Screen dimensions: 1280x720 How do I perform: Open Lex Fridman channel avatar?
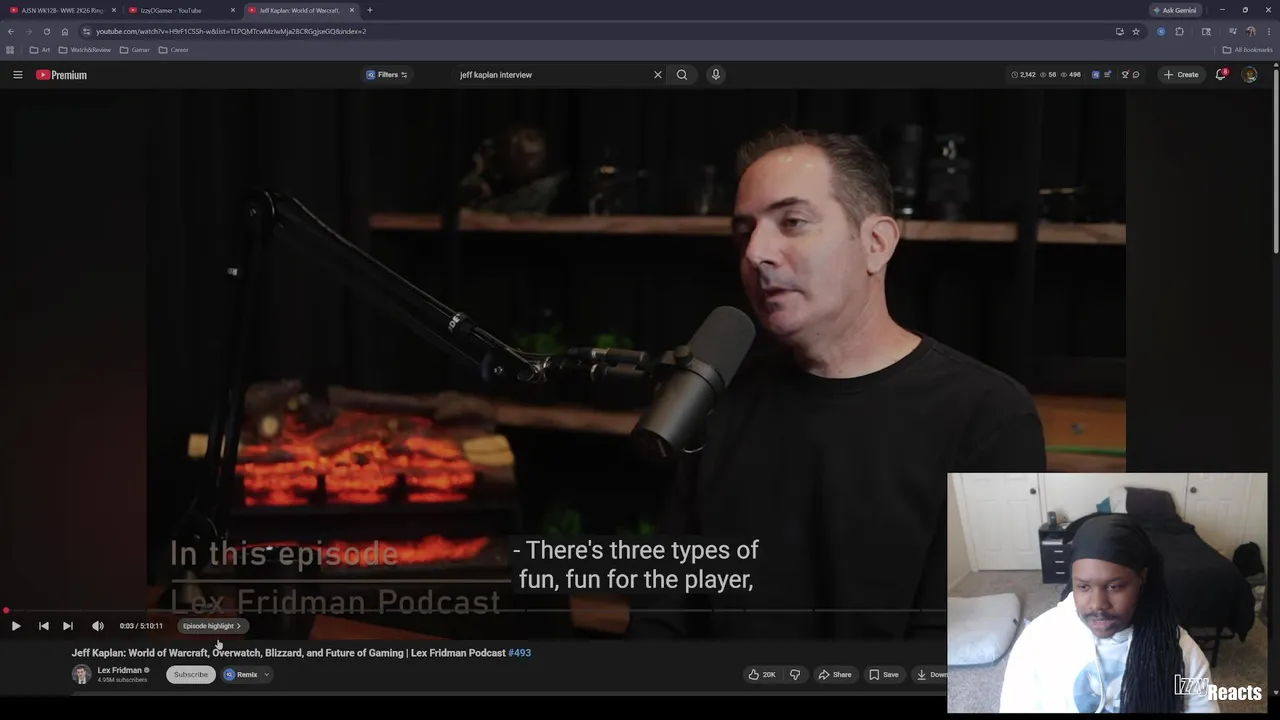(81, 675)
